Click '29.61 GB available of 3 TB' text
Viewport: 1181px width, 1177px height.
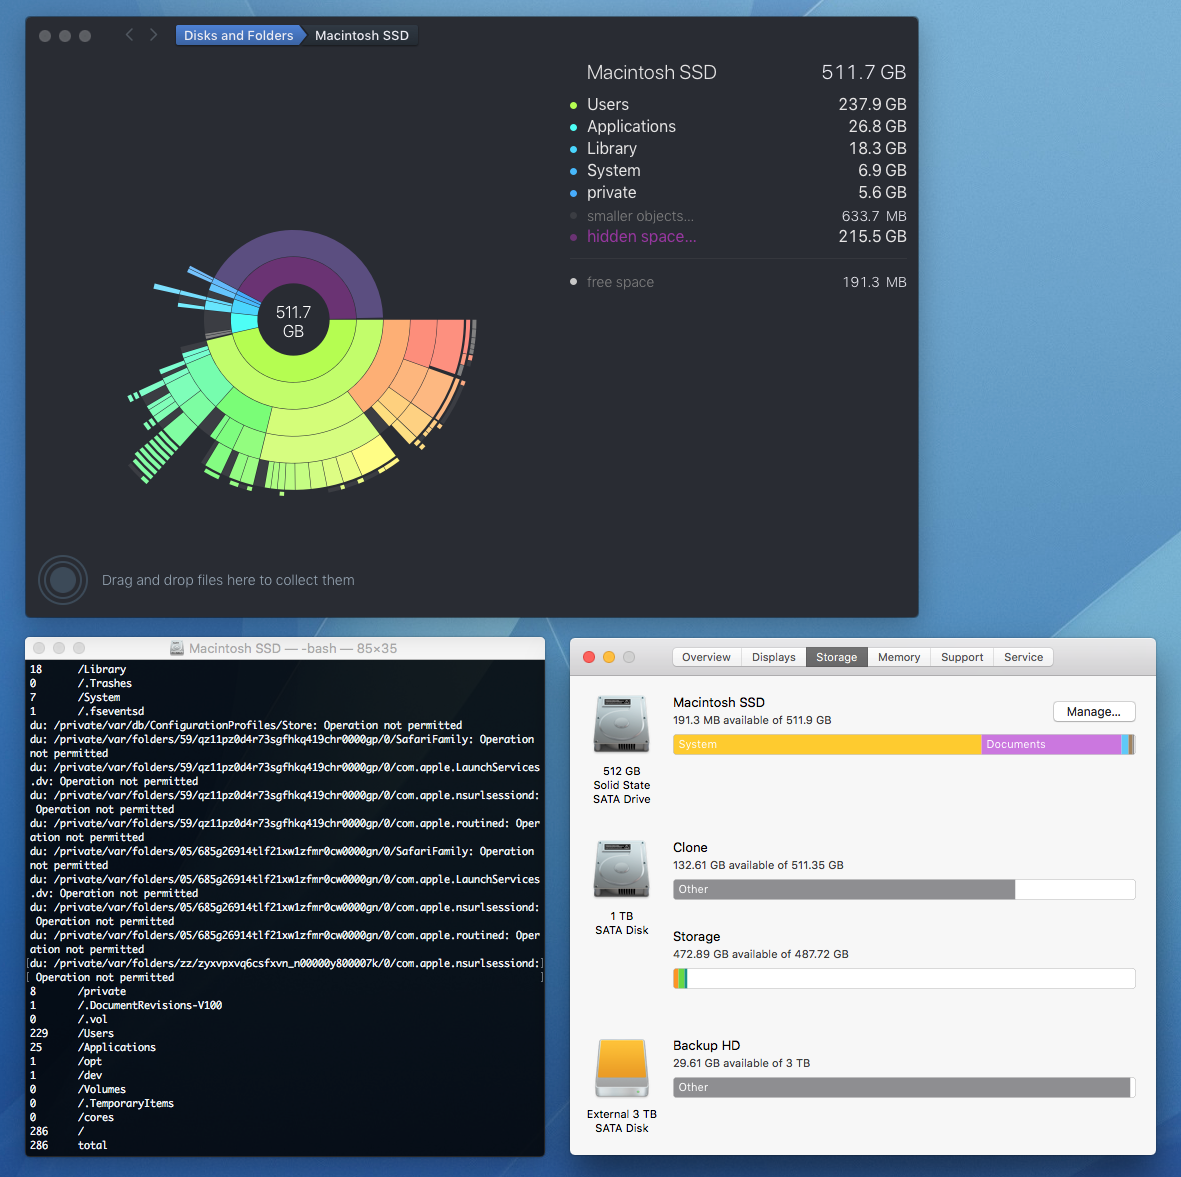click(x=741, y=1063)
